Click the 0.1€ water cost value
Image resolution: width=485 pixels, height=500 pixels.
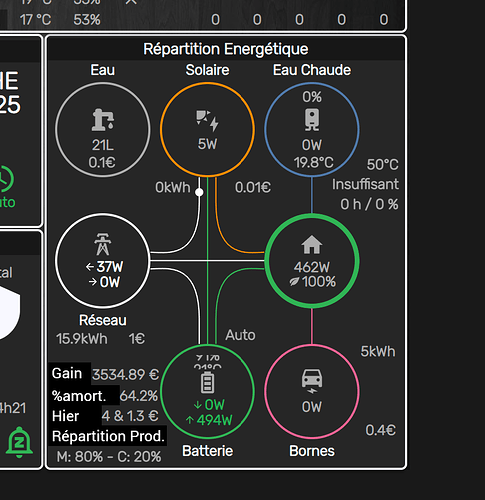click(102, 162)
